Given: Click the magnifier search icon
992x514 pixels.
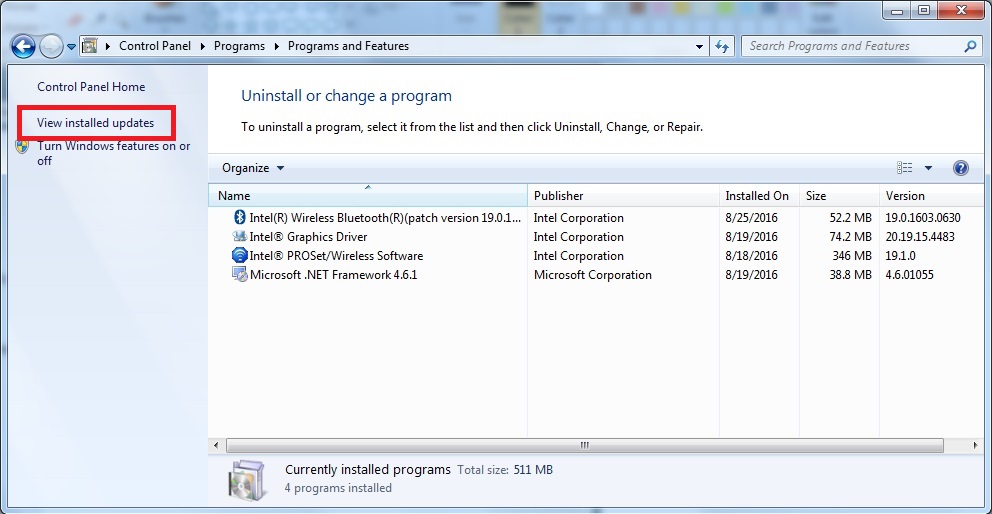Looking at the screenshot, I should [970, 46].
